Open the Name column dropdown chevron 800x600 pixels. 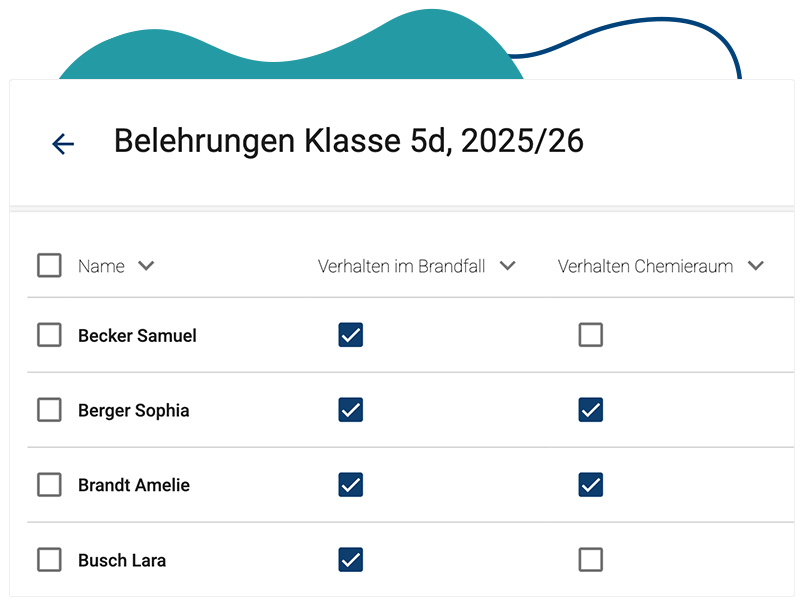point(146,266)
